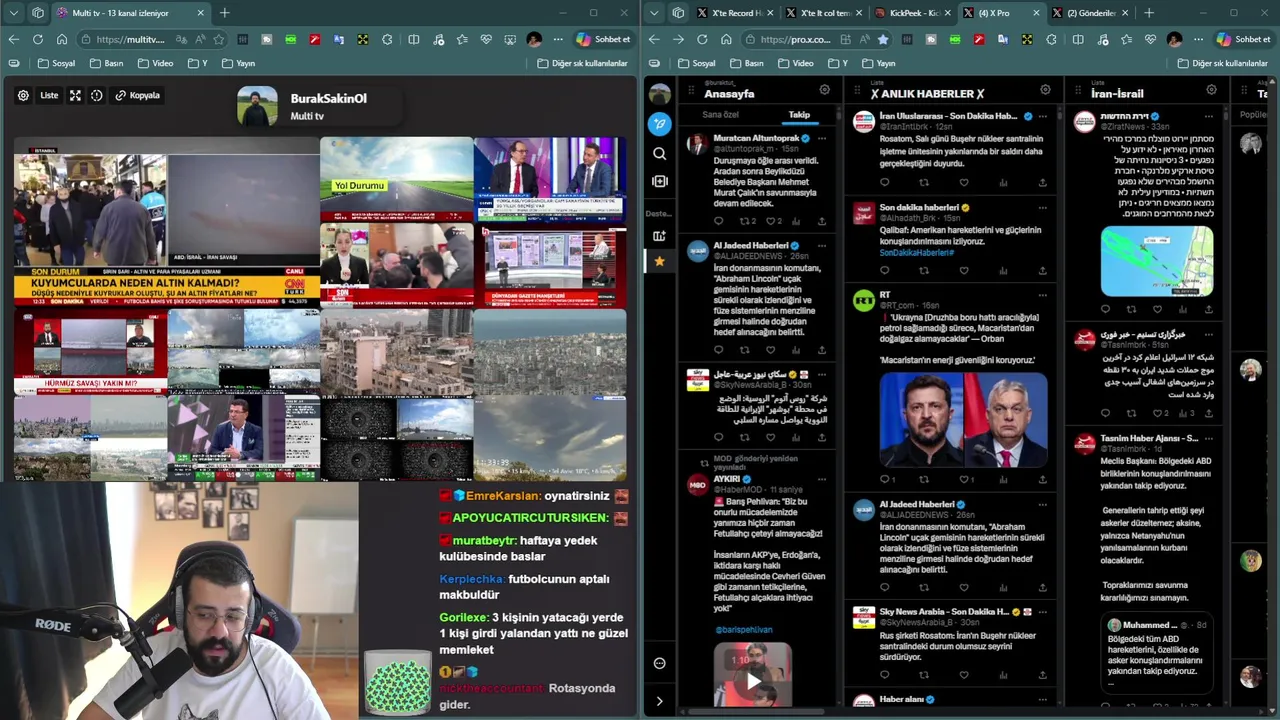Like the RT Orban post
Screen dimensions: 1280x720
point(964,479)
